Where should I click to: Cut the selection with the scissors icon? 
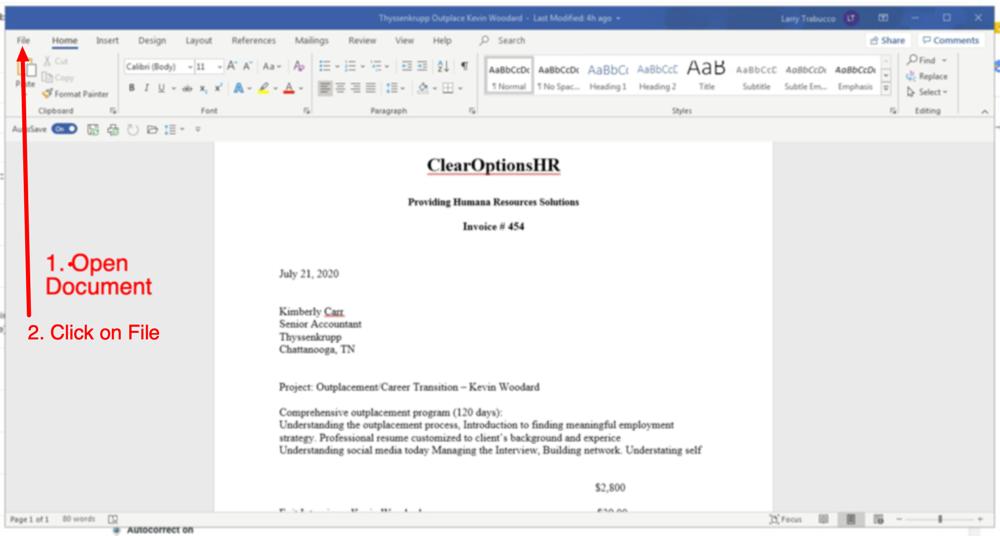tap(47, 61)
